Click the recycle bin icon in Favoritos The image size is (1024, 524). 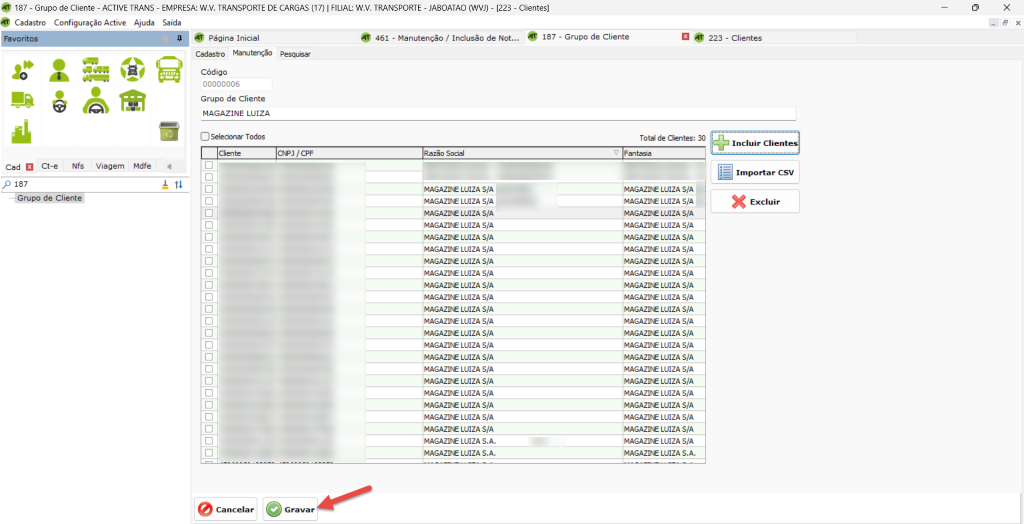(x=169, y=131)
